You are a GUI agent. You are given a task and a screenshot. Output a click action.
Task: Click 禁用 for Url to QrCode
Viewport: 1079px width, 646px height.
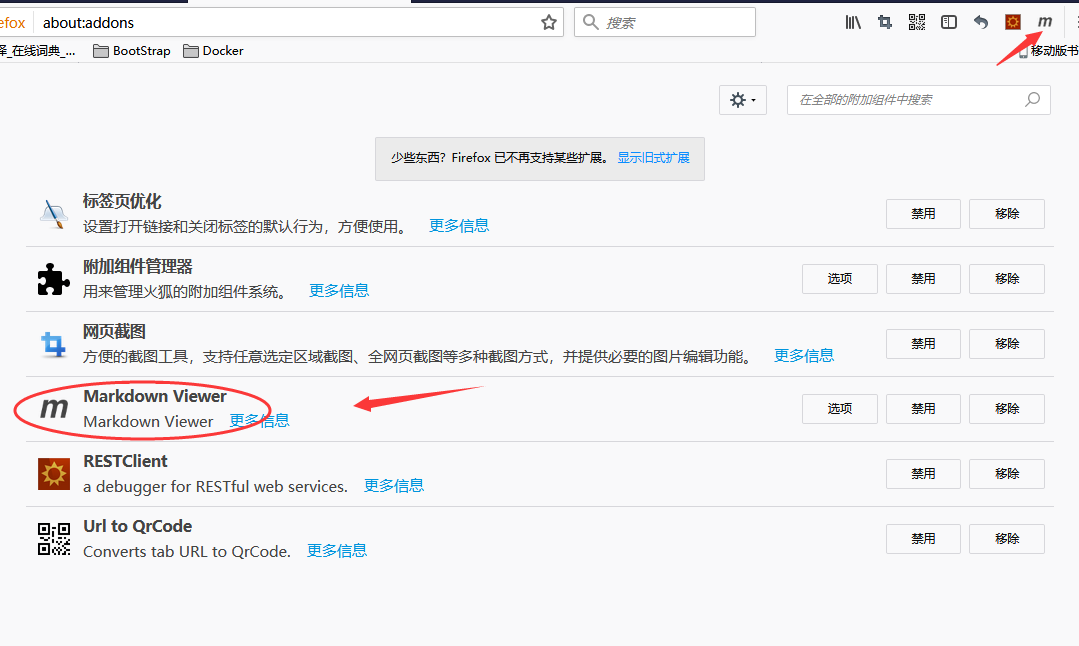pyautogui.click(x=922, y=538)
